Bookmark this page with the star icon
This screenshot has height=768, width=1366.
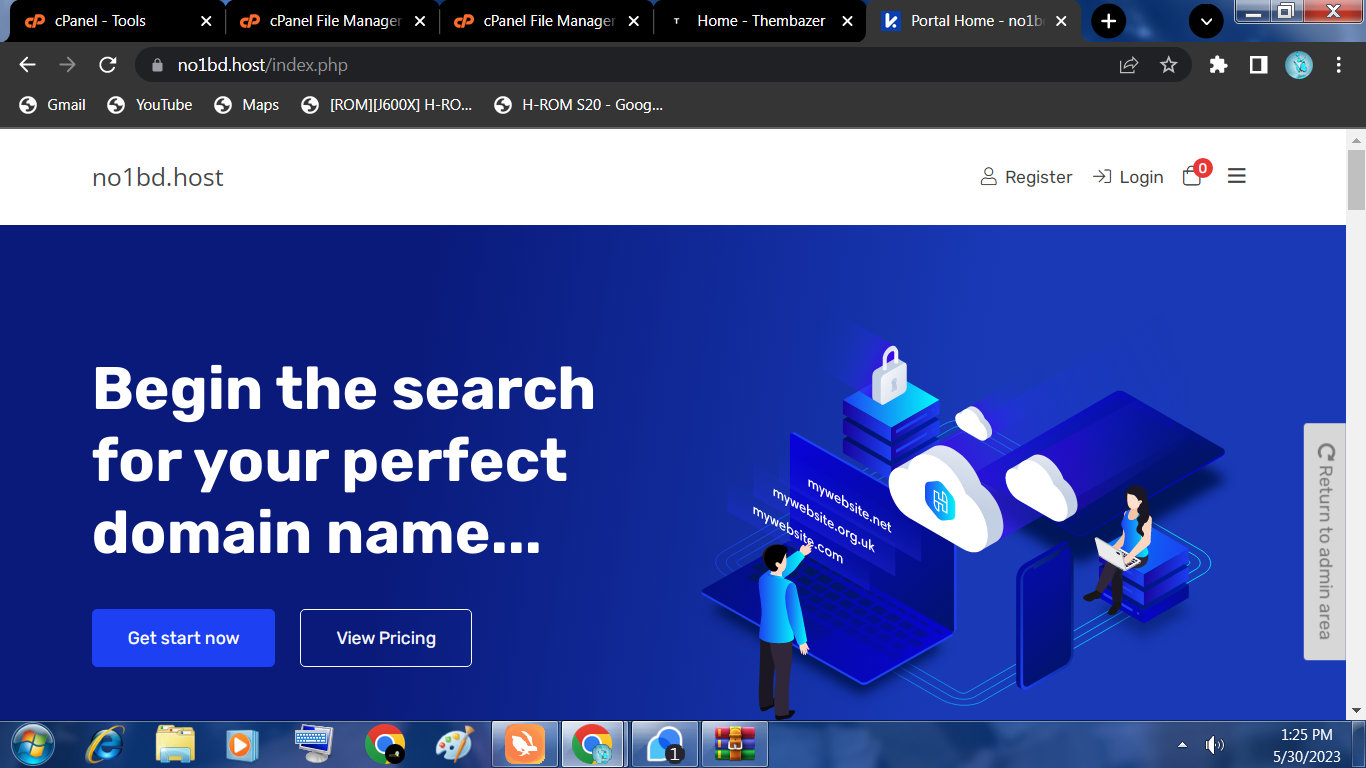pyautogui.click(x=1168, y=65)
